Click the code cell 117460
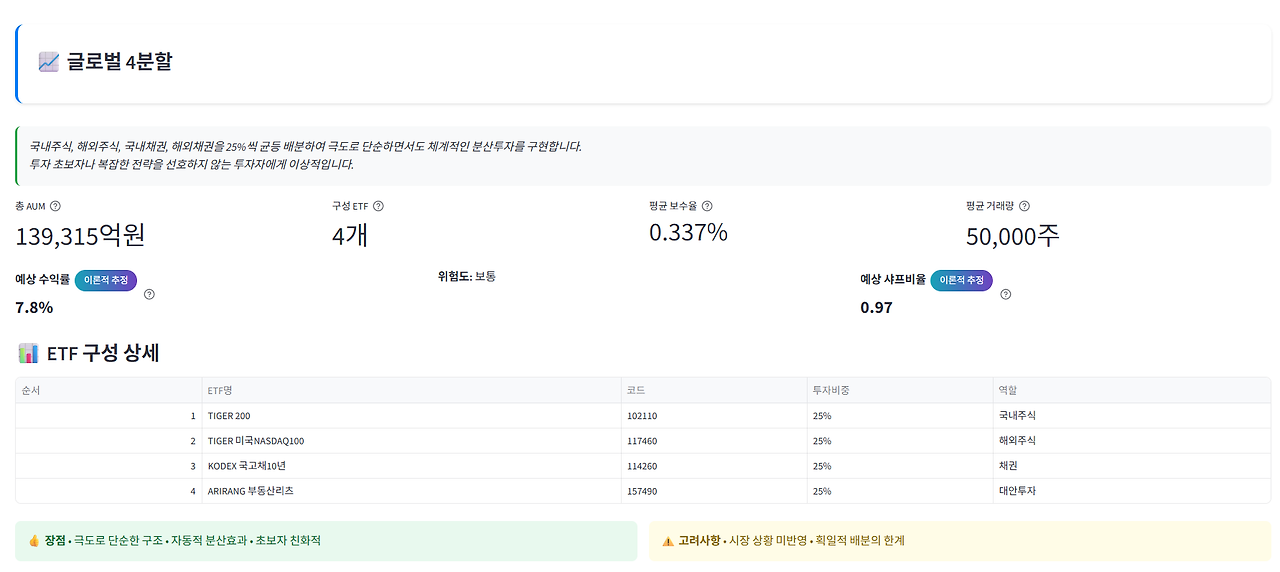Image resolution: width=1280 pixels, height=572 pixels. tap(714, 440)
